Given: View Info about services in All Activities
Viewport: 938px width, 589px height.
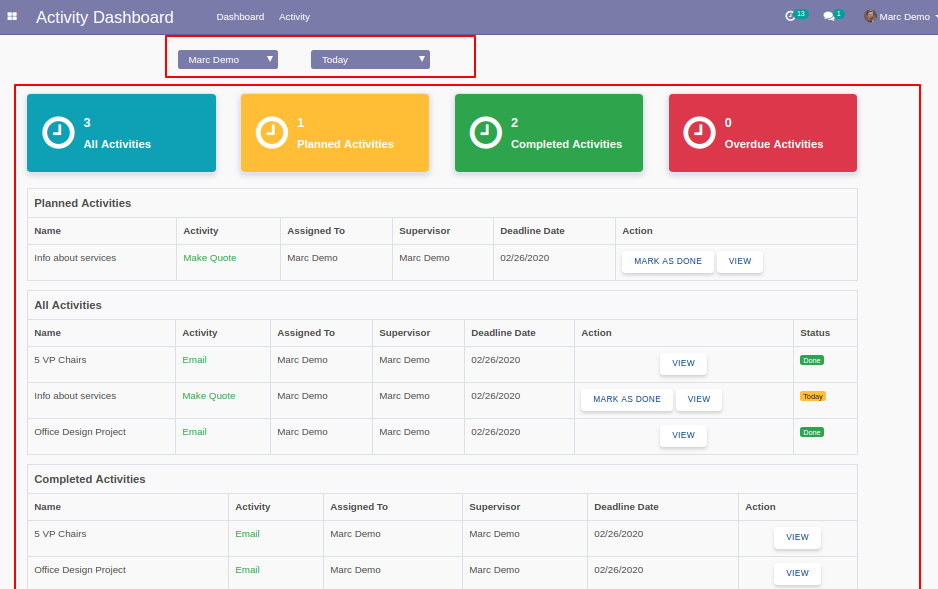Looking at the screenshot, I should click(699, 399).
